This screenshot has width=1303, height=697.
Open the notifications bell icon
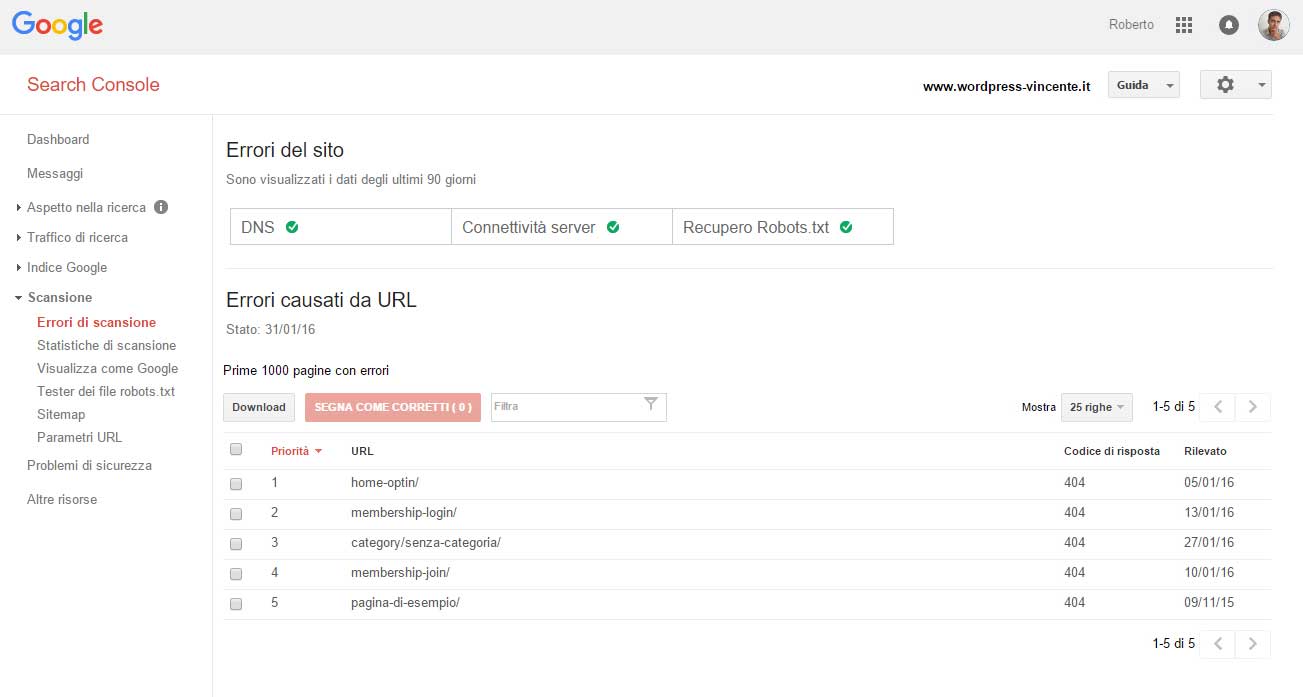point(1229,25)
